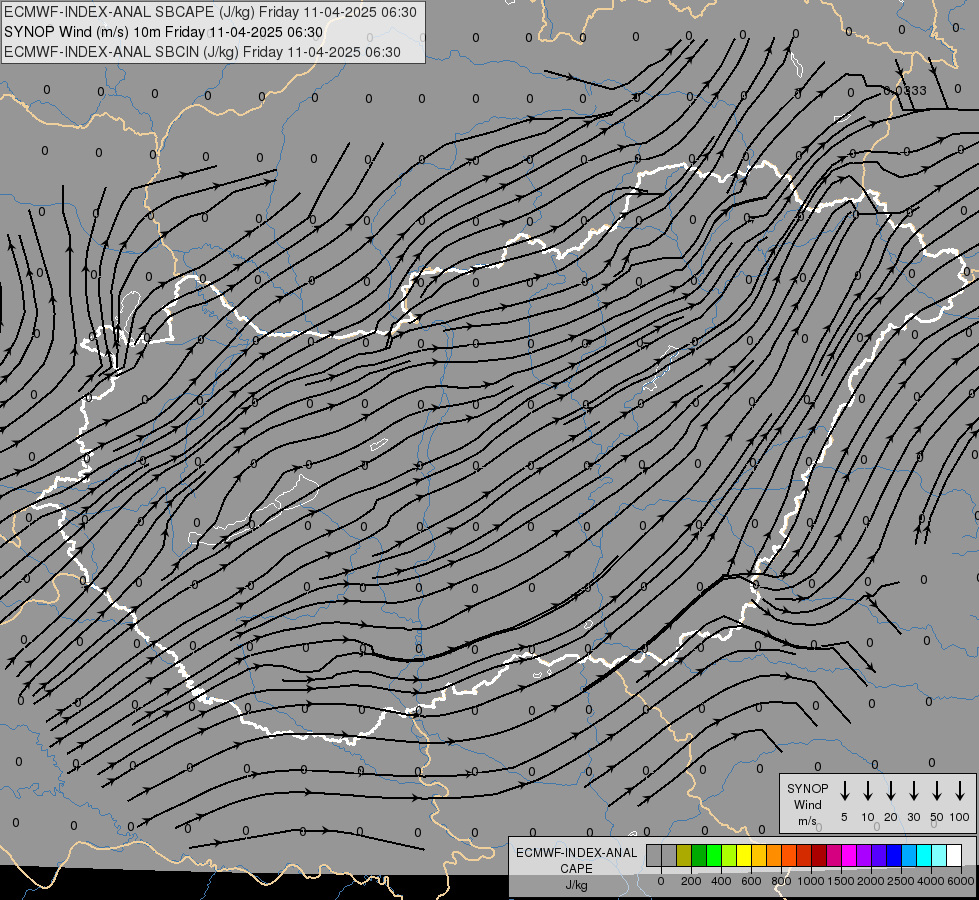Click the '2000' tick on CAPE scale
This screenshot has width=979, height=900.
point(871,881)
